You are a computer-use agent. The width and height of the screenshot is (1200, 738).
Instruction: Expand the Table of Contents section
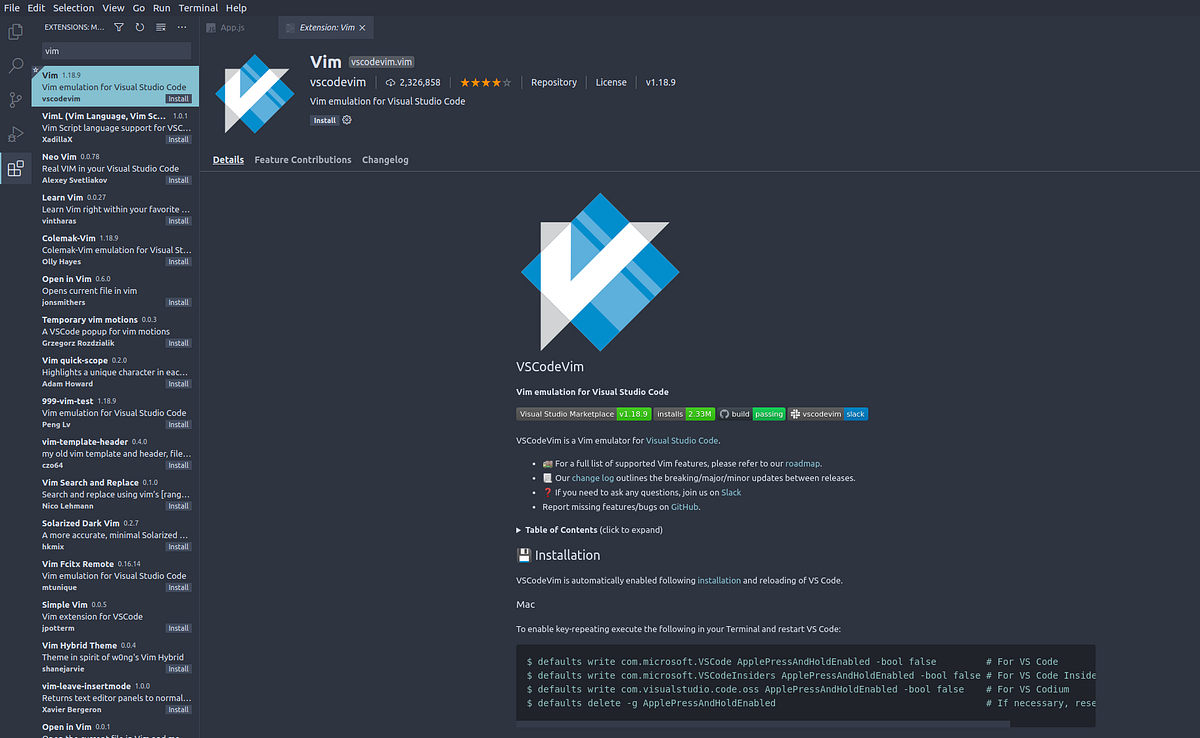[x=559, y=529]
